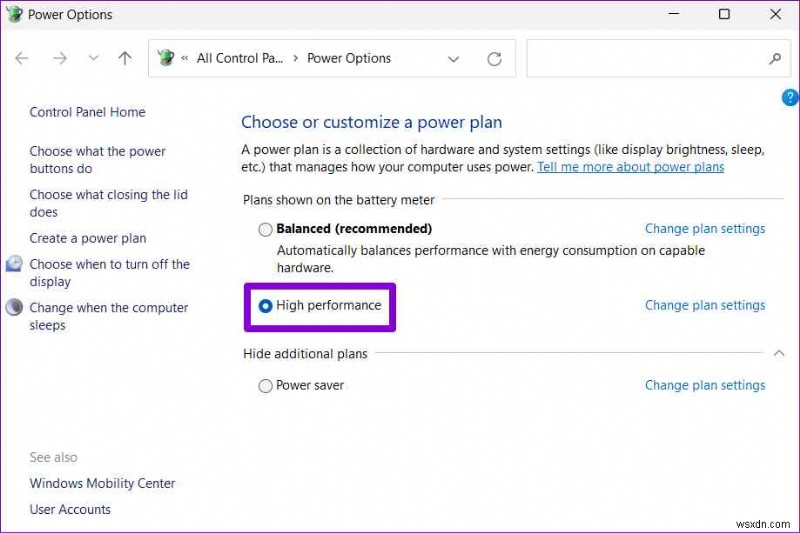Open Create a power plan
800x533 pixels.
tap(88, 238)
